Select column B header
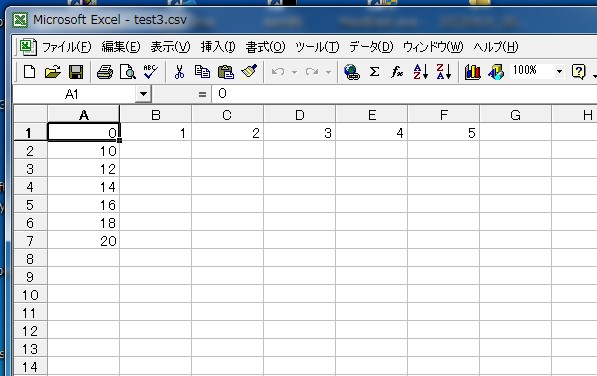The height and width of the screenshot is (376, 597). coord(155,115)
